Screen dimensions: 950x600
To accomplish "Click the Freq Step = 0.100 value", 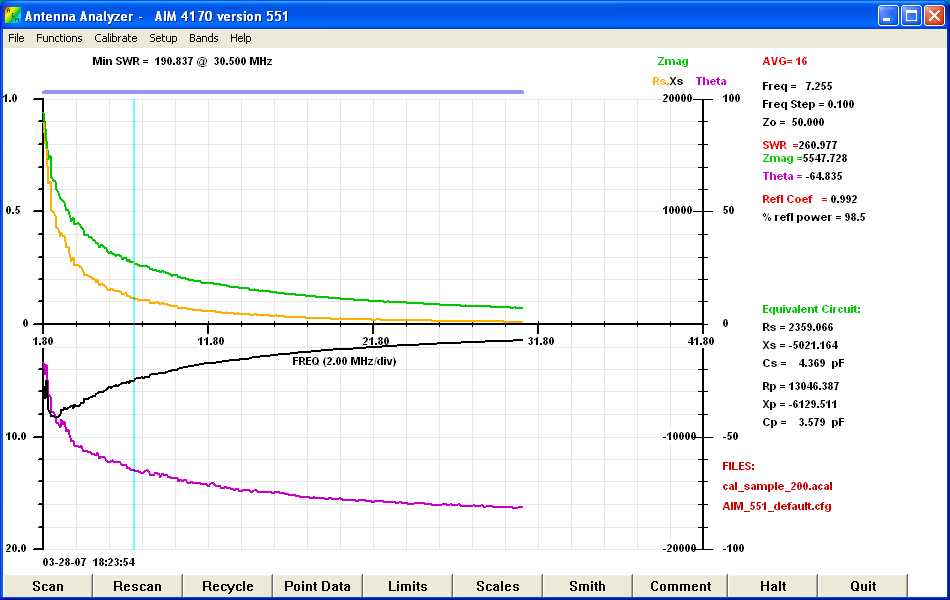I will [x=808, y=104].
